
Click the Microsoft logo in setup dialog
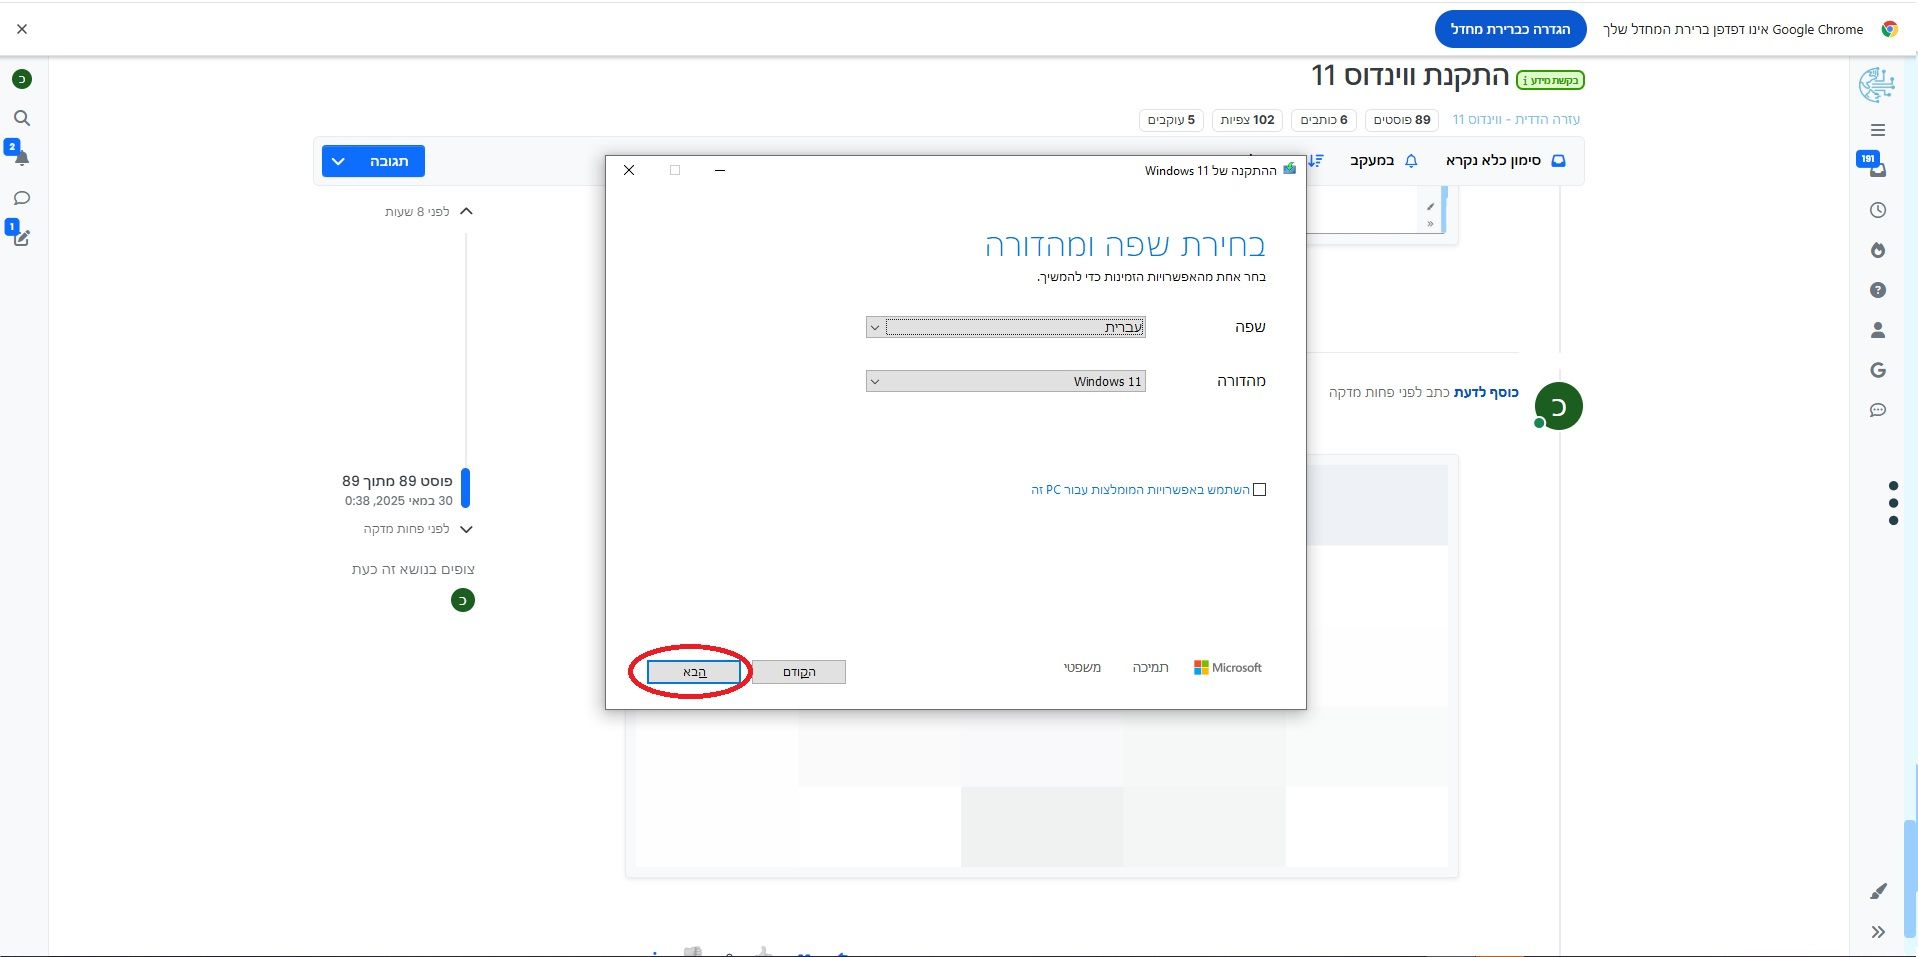click(1227, 667)
